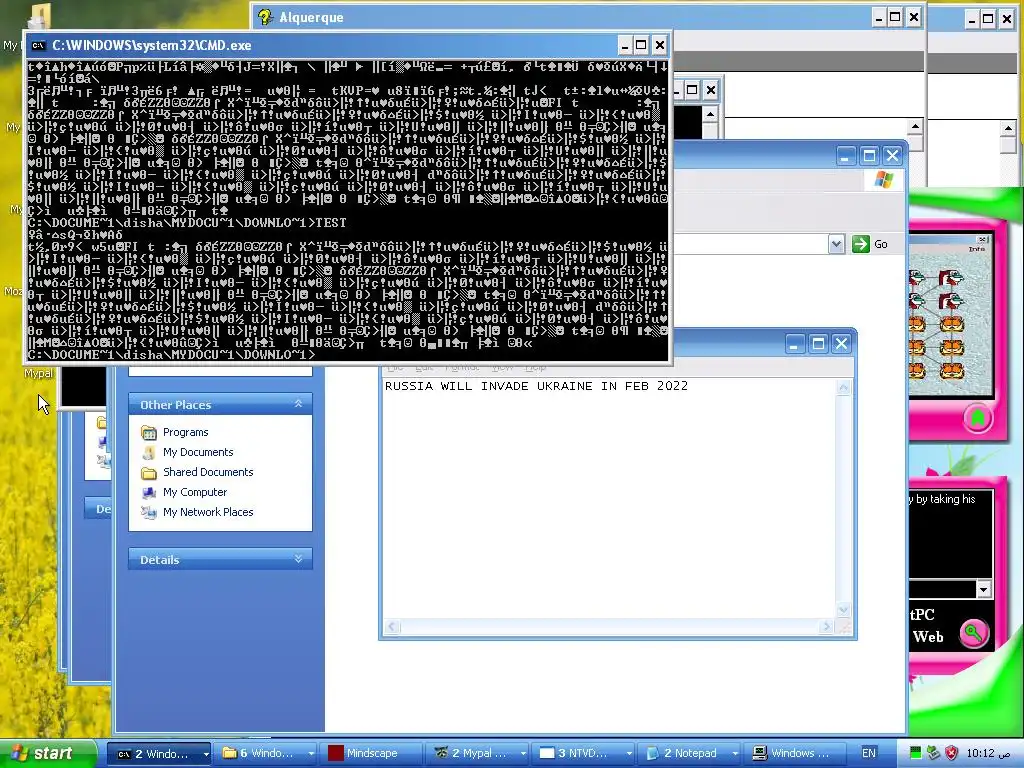Screen dimensions: 1024x768
Task: Click the green home button on pink panel
Action: pos(978,418)
